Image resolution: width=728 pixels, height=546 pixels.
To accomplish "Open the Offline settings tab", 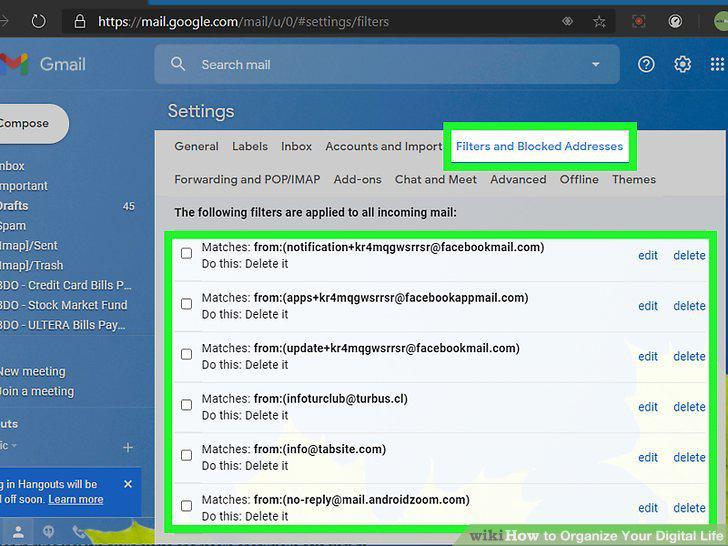I will pyautogui.click(x=579, y=180).
